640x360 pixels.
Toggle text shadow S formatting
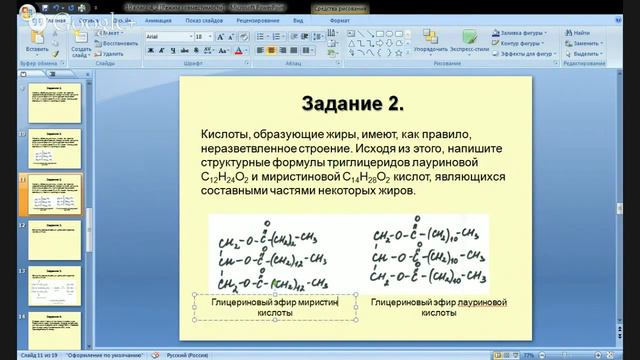196,51
